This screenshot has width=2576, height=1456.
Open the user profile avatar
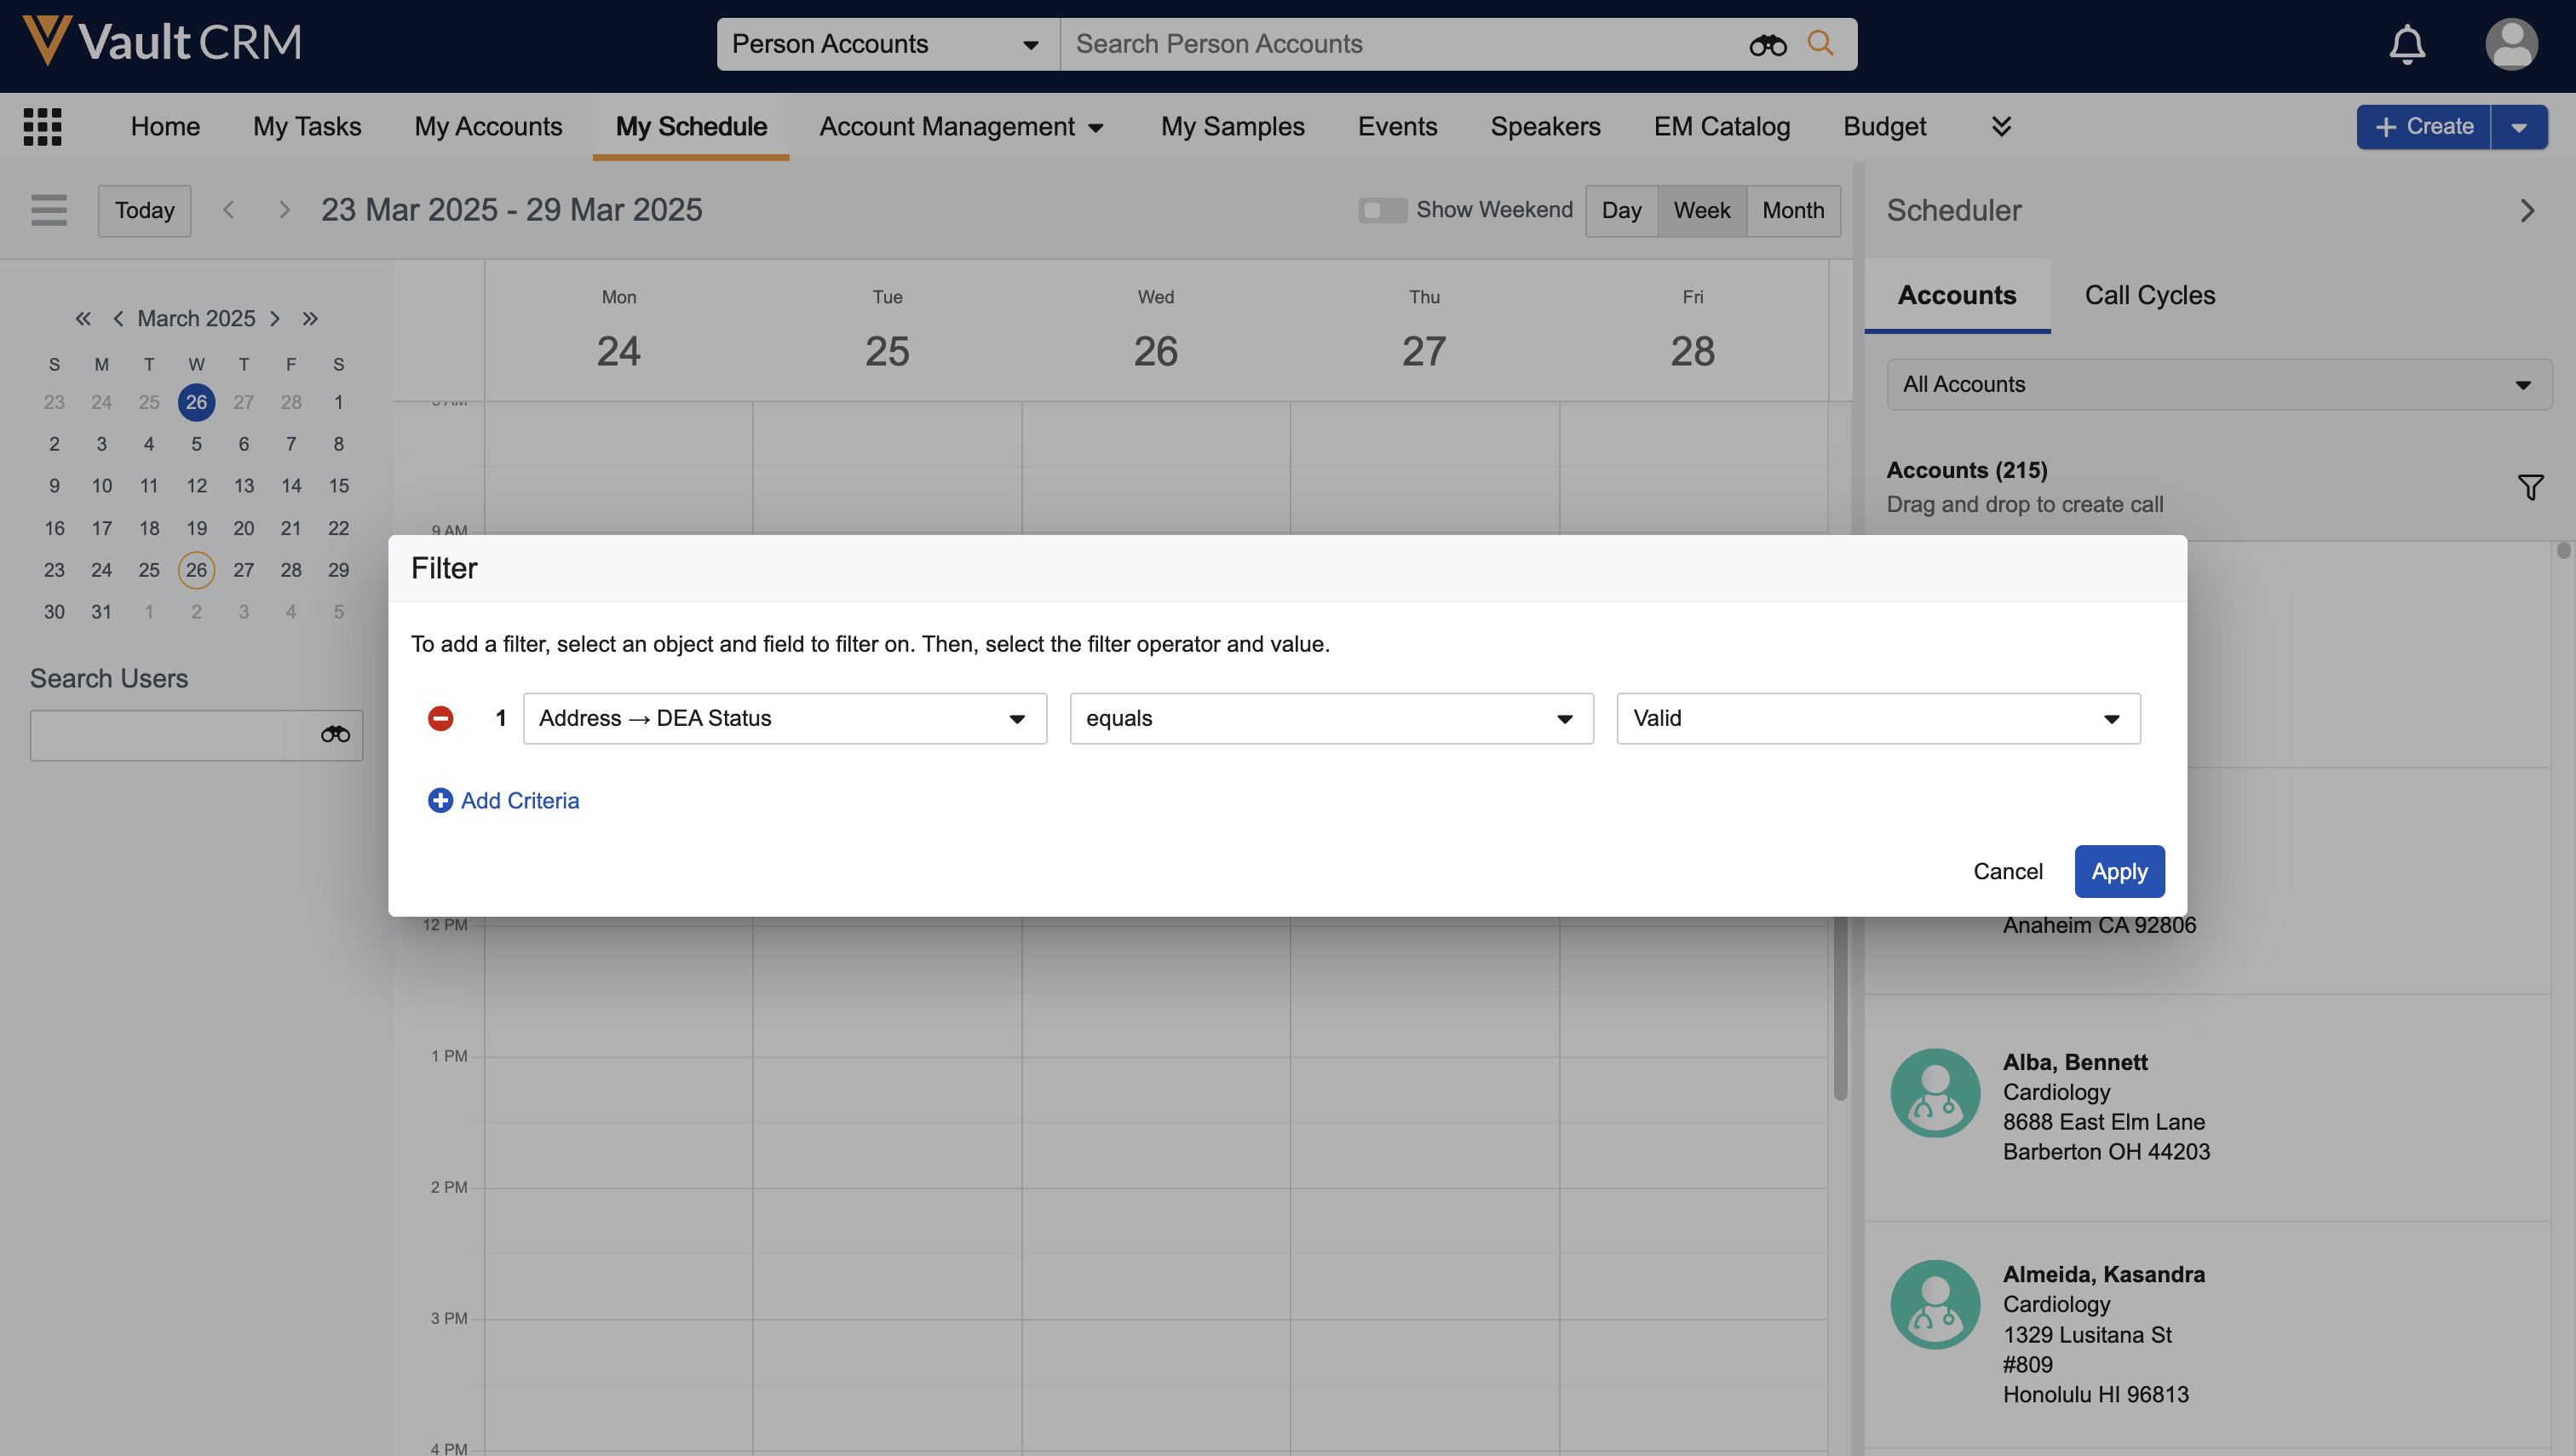(x=2510, y=44)
